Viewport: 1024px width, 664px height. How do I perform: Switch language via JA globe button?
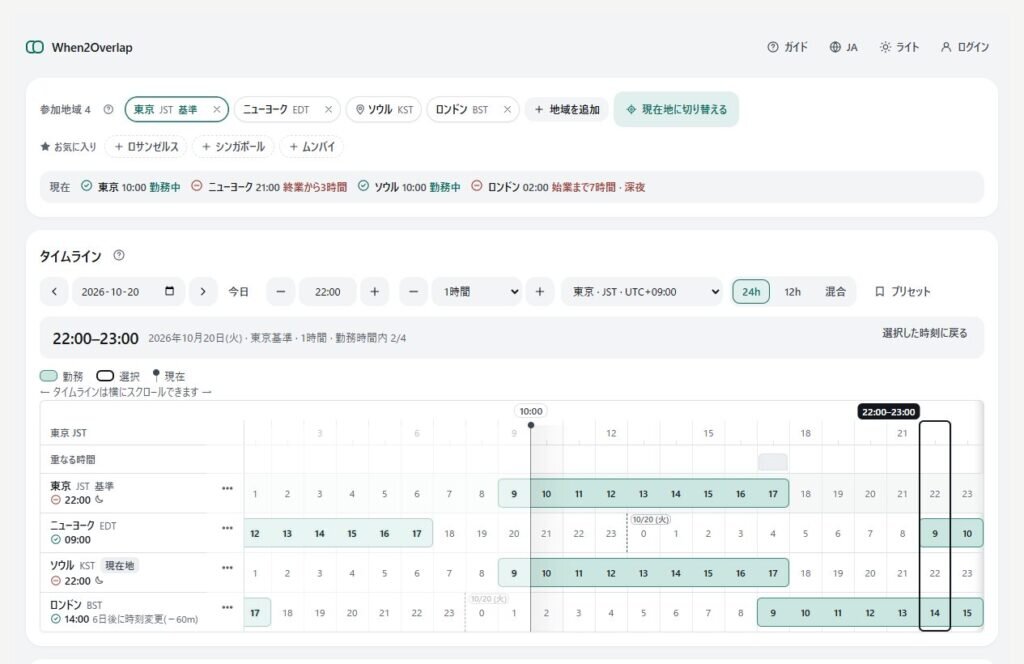[x=843, y=47]
